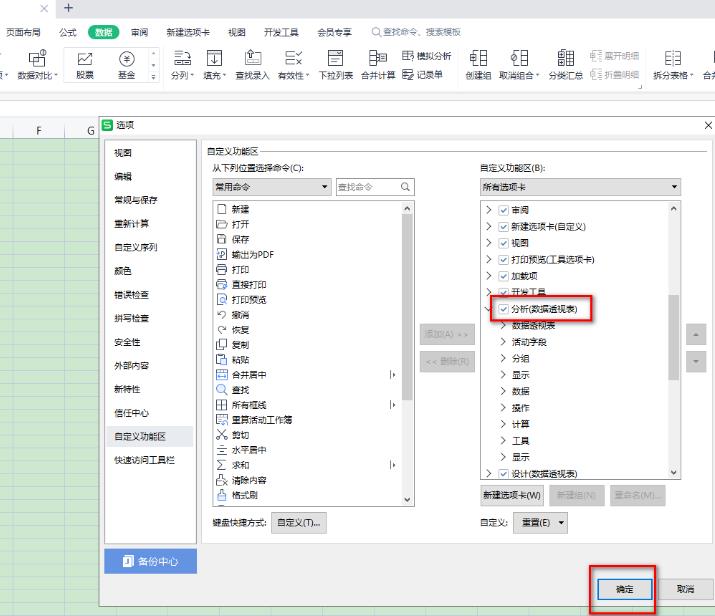Click the search magnifier in 查找命令 box
Screen dimensions: 715x616
[405, 187]
